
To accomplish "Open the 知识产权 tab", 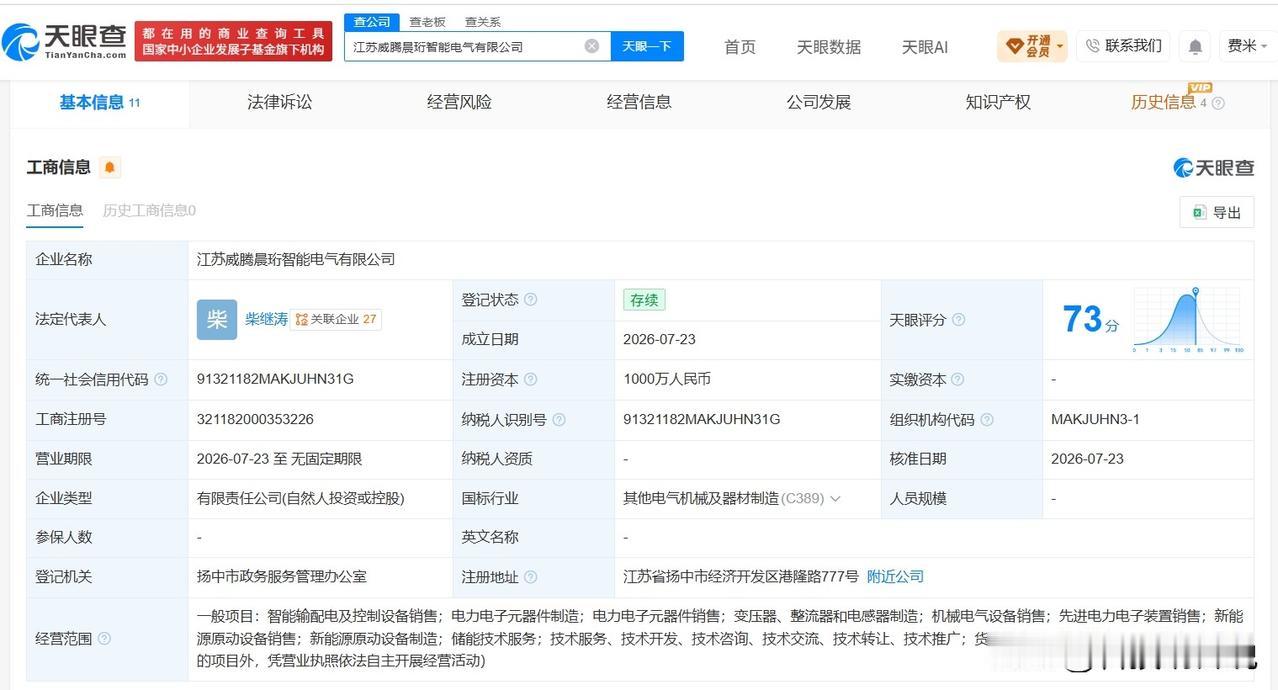I will pyautogui.click(x=998, y=102).
